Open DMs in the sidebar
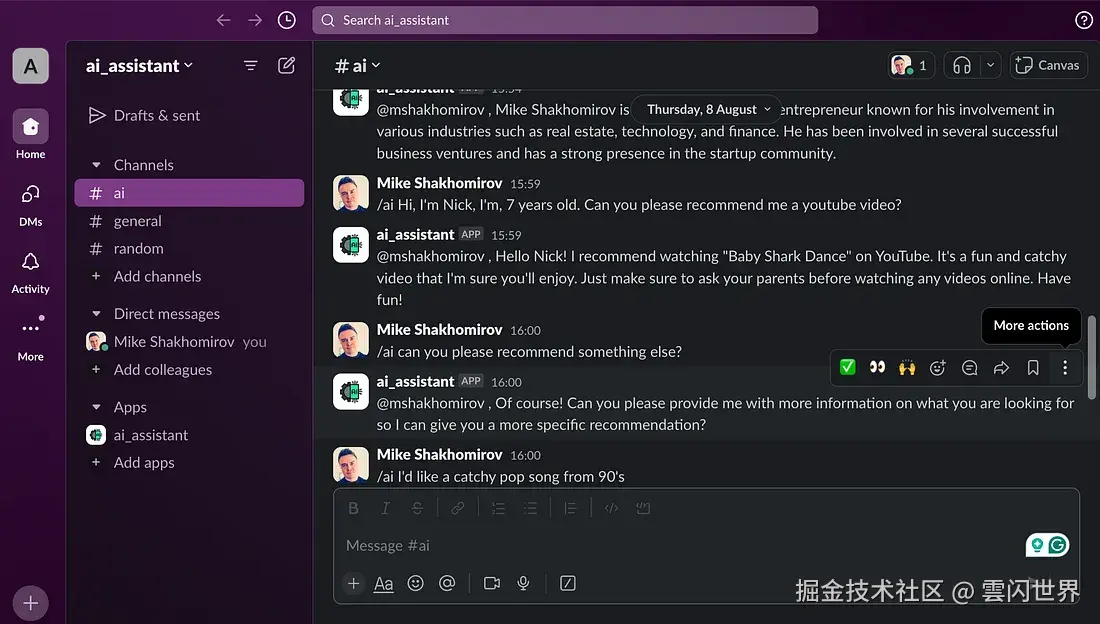Image resolution: width=1100 pixels, height=624 pixels. pos(30,206)
